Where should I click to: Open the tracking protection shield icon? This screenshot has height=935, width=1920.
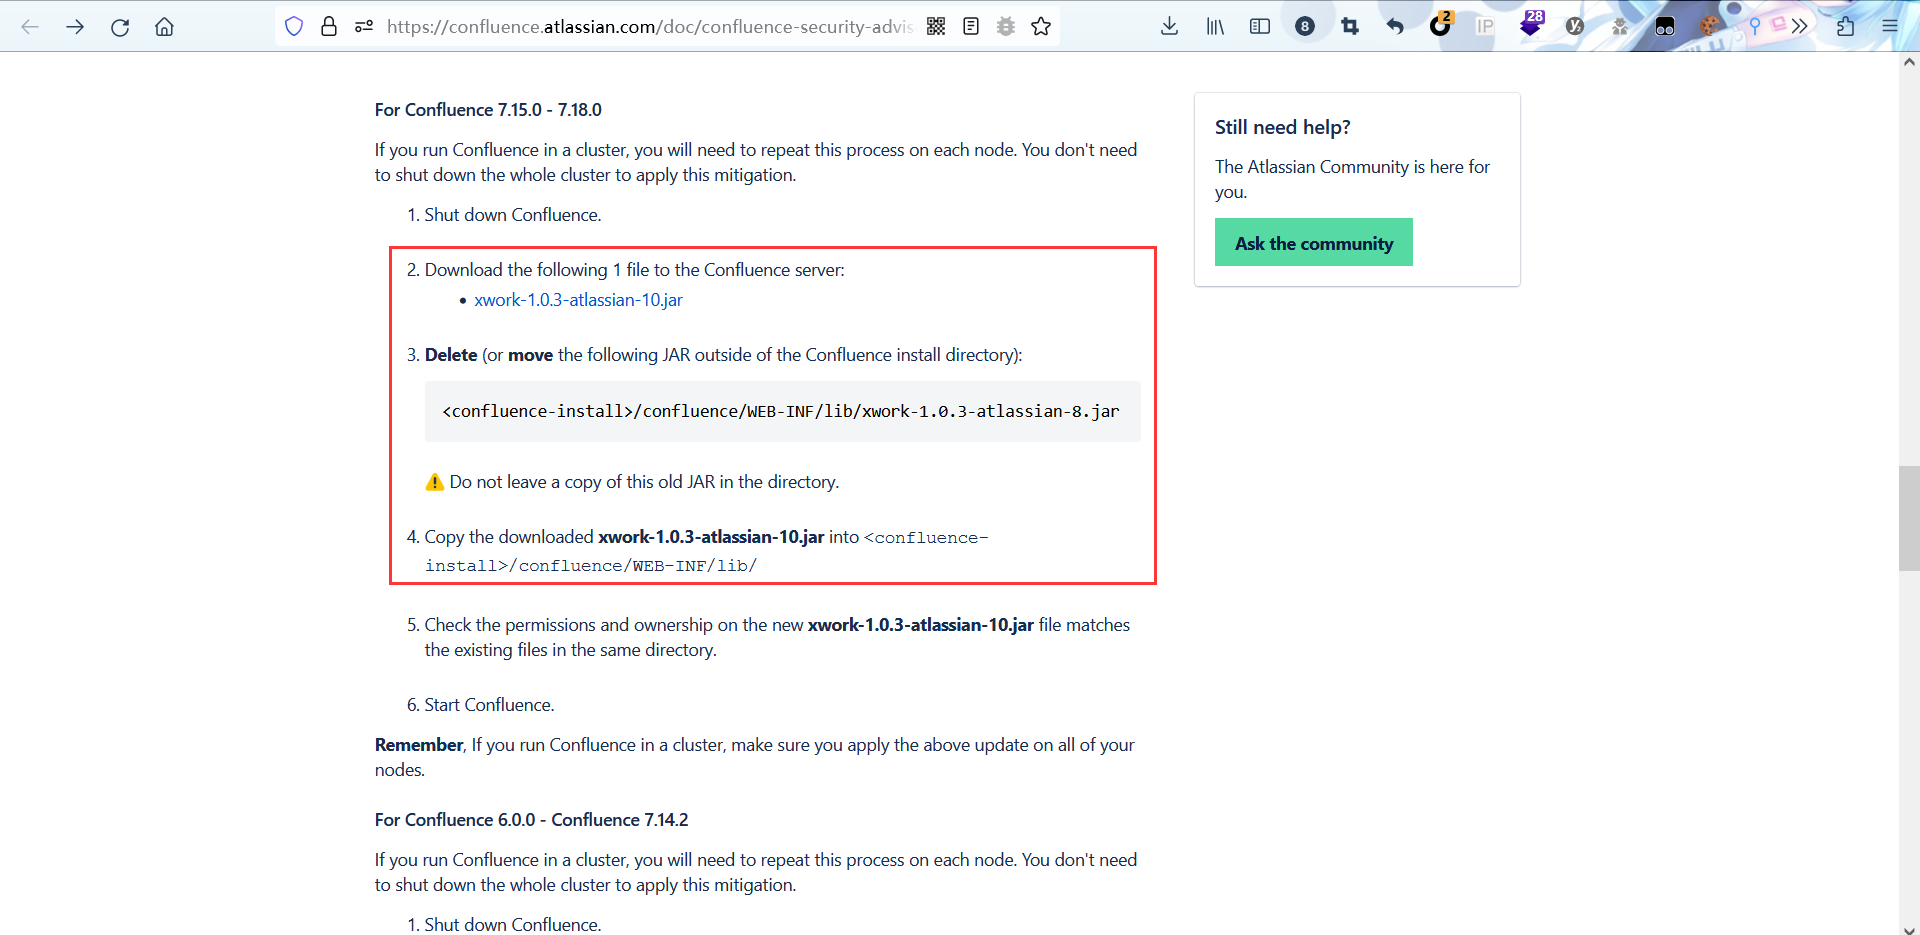[294, 27]
